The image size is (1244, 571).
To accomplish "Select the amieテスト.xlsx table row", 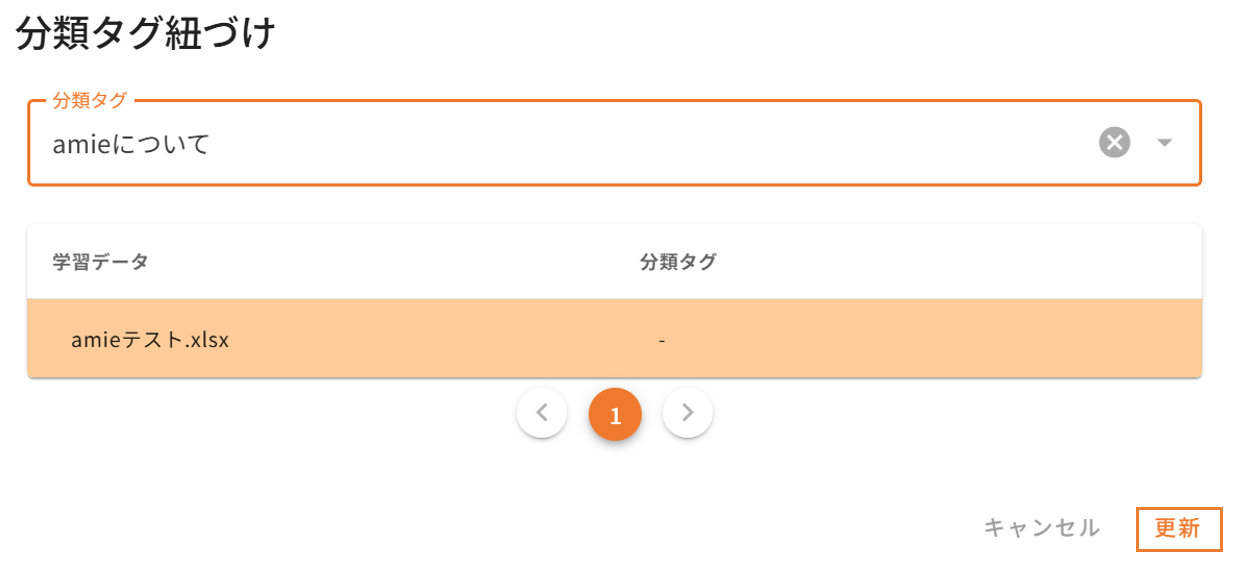I will pos(400,340).
